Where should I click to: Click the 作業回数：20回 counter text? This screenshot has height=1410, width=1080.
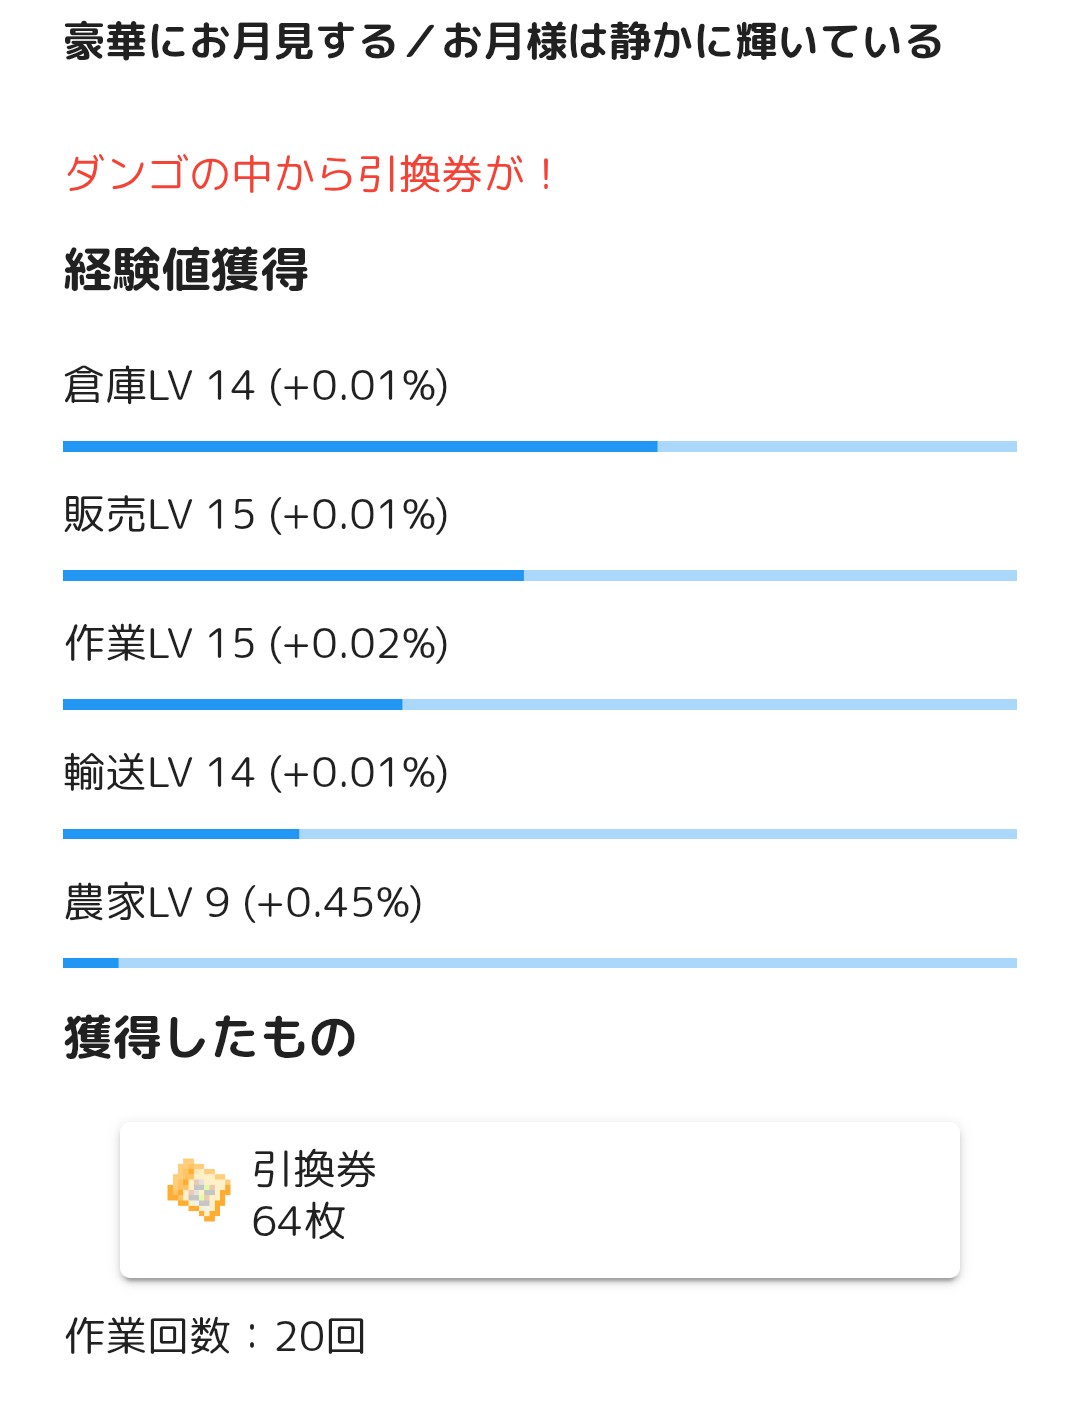click(215, 1336)
